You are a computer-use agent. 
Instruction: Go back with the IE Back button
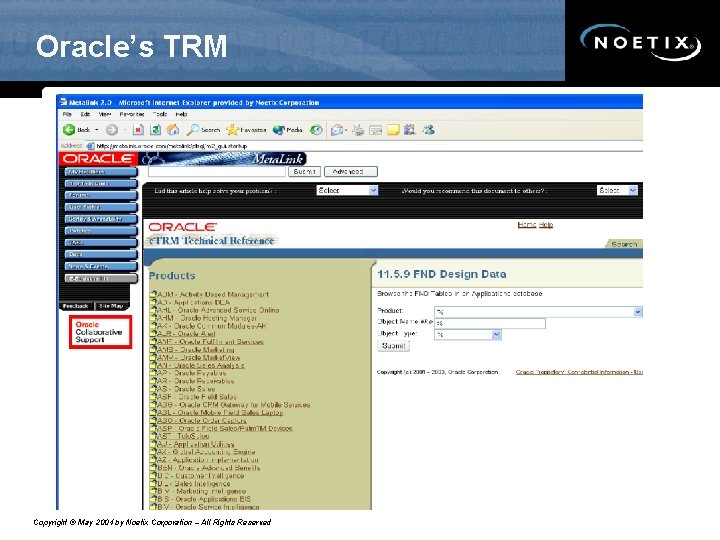(x=76, y=130)
